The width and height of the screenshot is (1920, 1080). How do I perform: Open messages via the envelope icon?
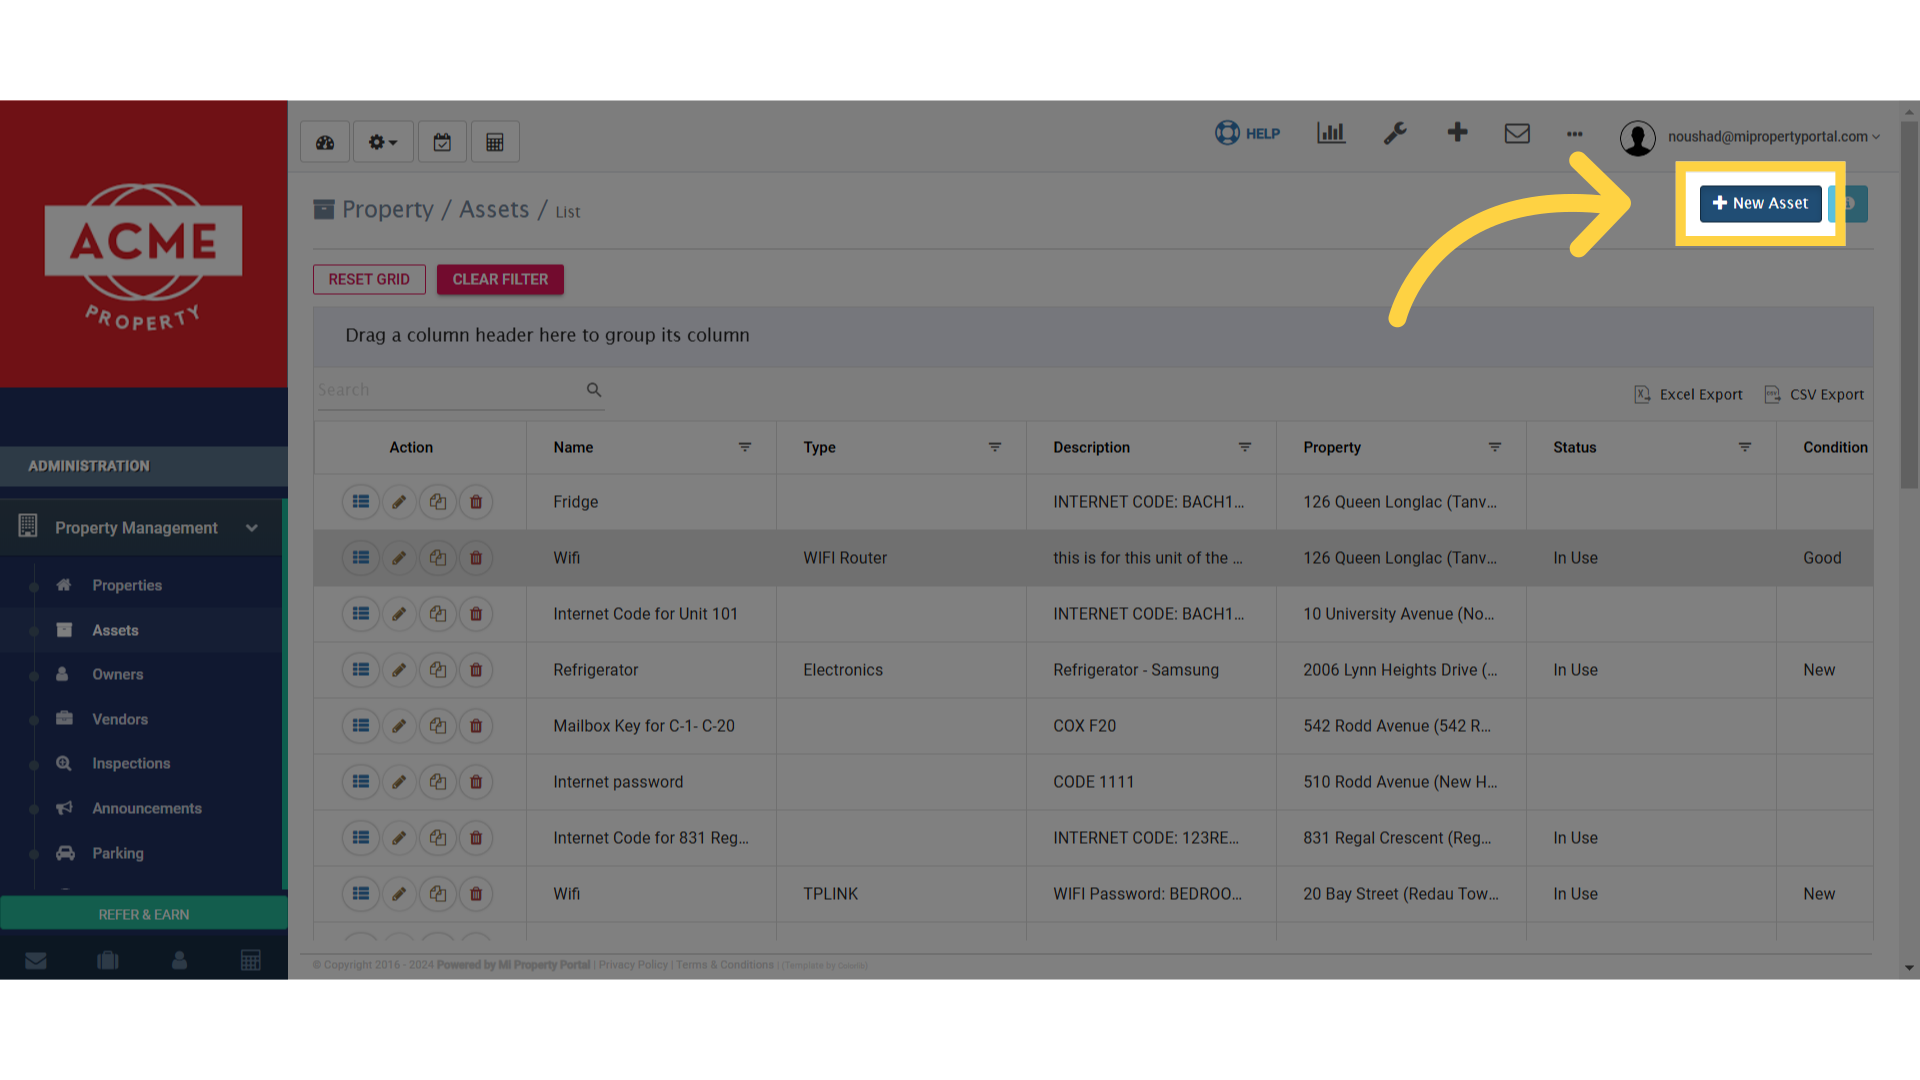(1517, 133)
